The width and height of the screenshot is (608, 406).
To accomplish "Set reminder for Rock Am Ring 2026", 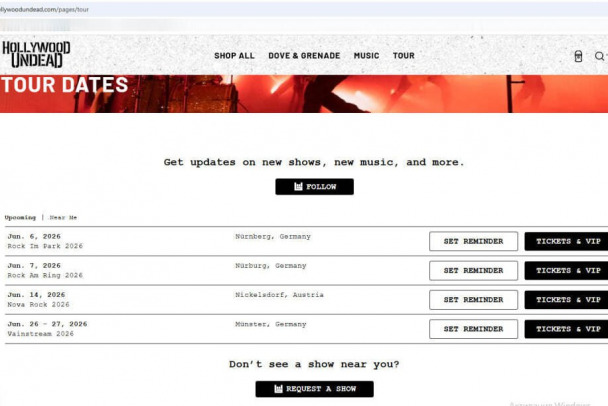I will click(x=473, y=270).
